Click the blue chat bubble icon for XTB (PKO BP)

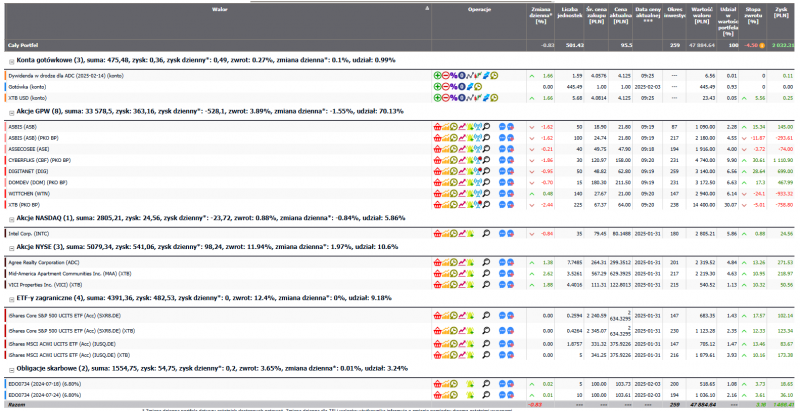(504, 204)
